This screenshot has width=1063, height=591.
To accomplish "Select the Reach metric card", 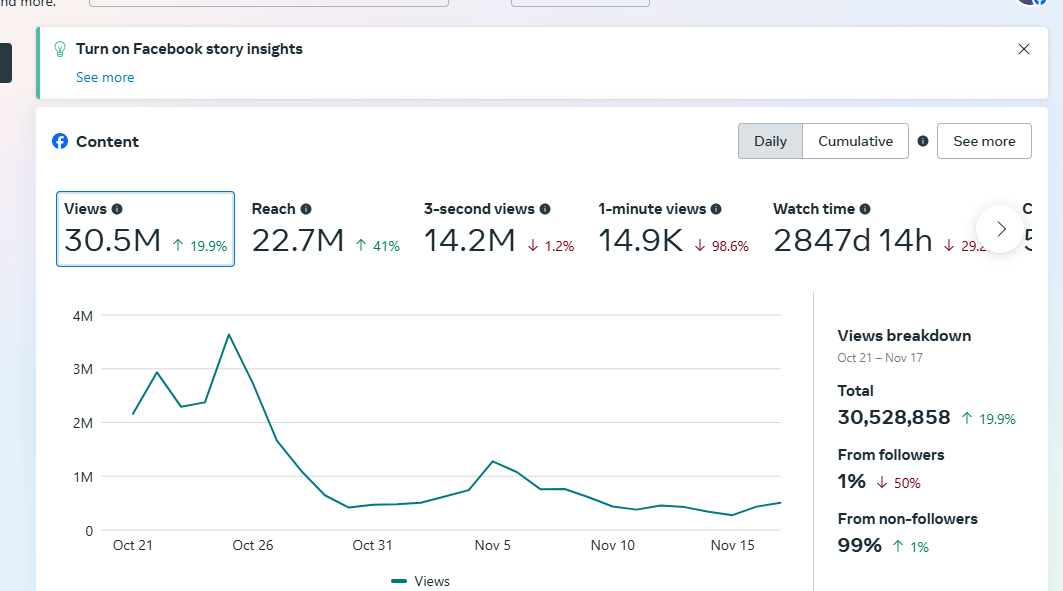I will click(325, 229).
